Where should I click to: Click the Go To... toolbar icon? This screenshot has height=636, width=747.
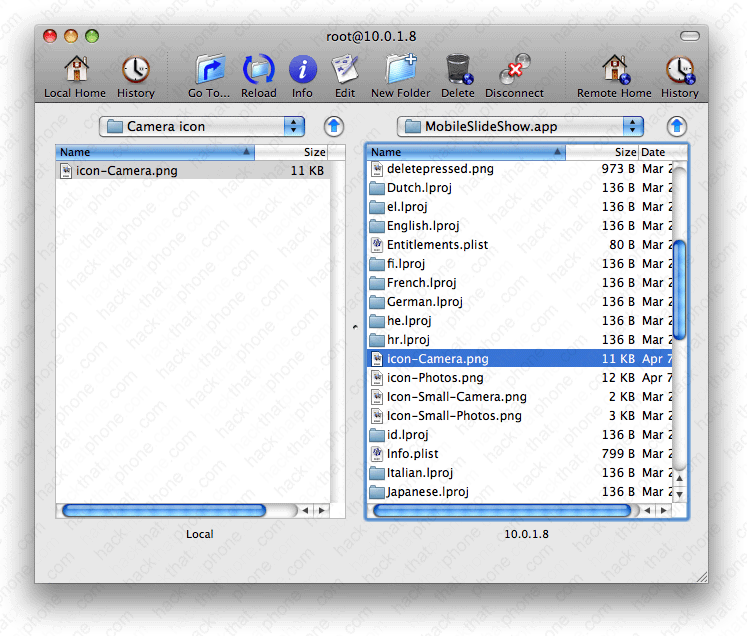(209, 70)
